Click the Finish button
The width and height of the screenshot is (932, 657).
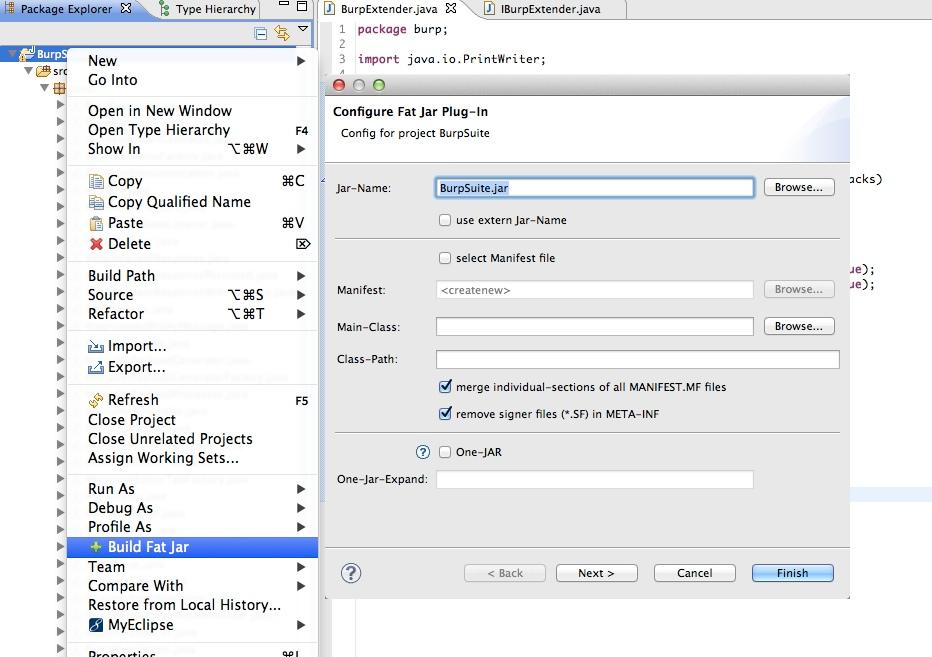(x=792, y=573)
